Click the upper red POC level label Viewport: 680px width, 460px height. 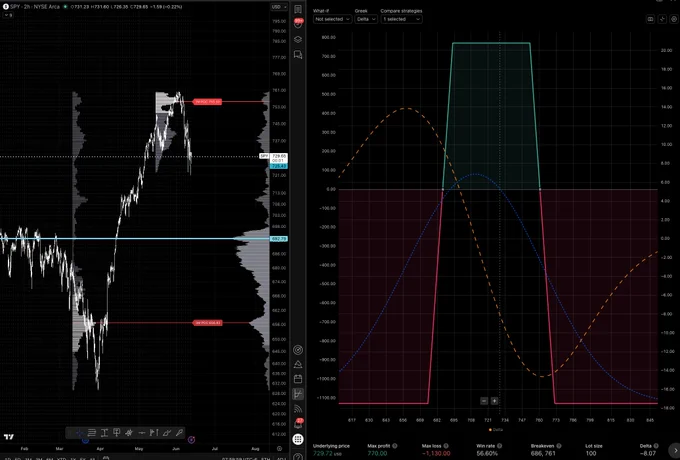point(207,102)
